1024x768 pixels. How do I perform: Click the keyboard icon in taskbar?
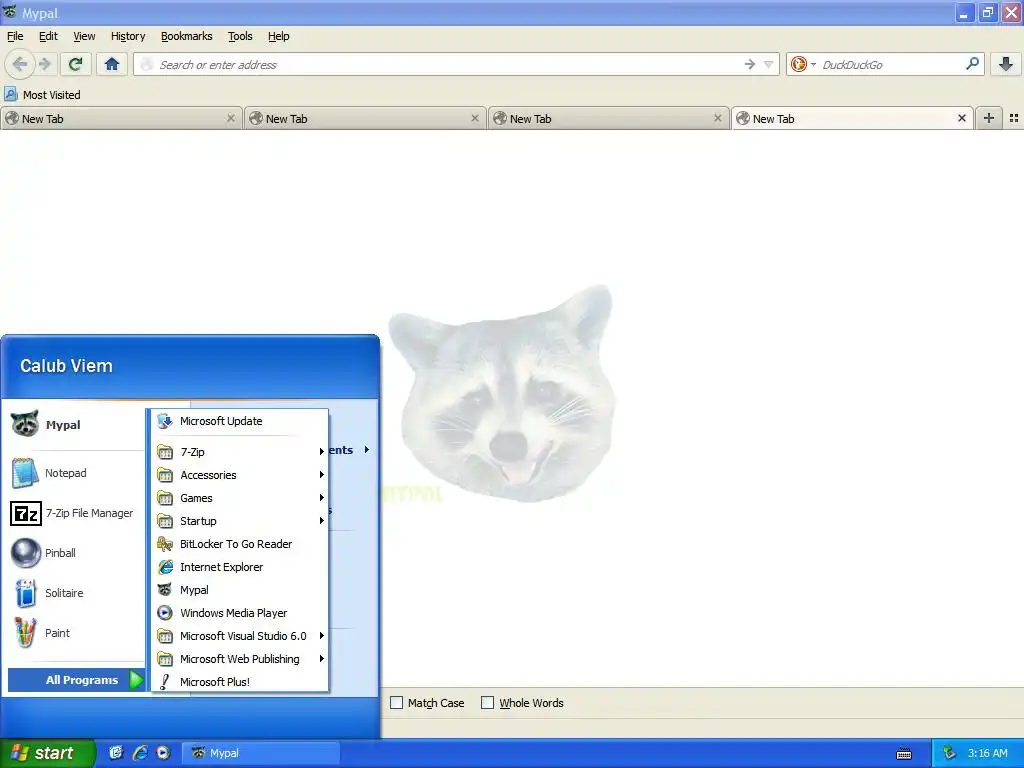coord(904,754)
